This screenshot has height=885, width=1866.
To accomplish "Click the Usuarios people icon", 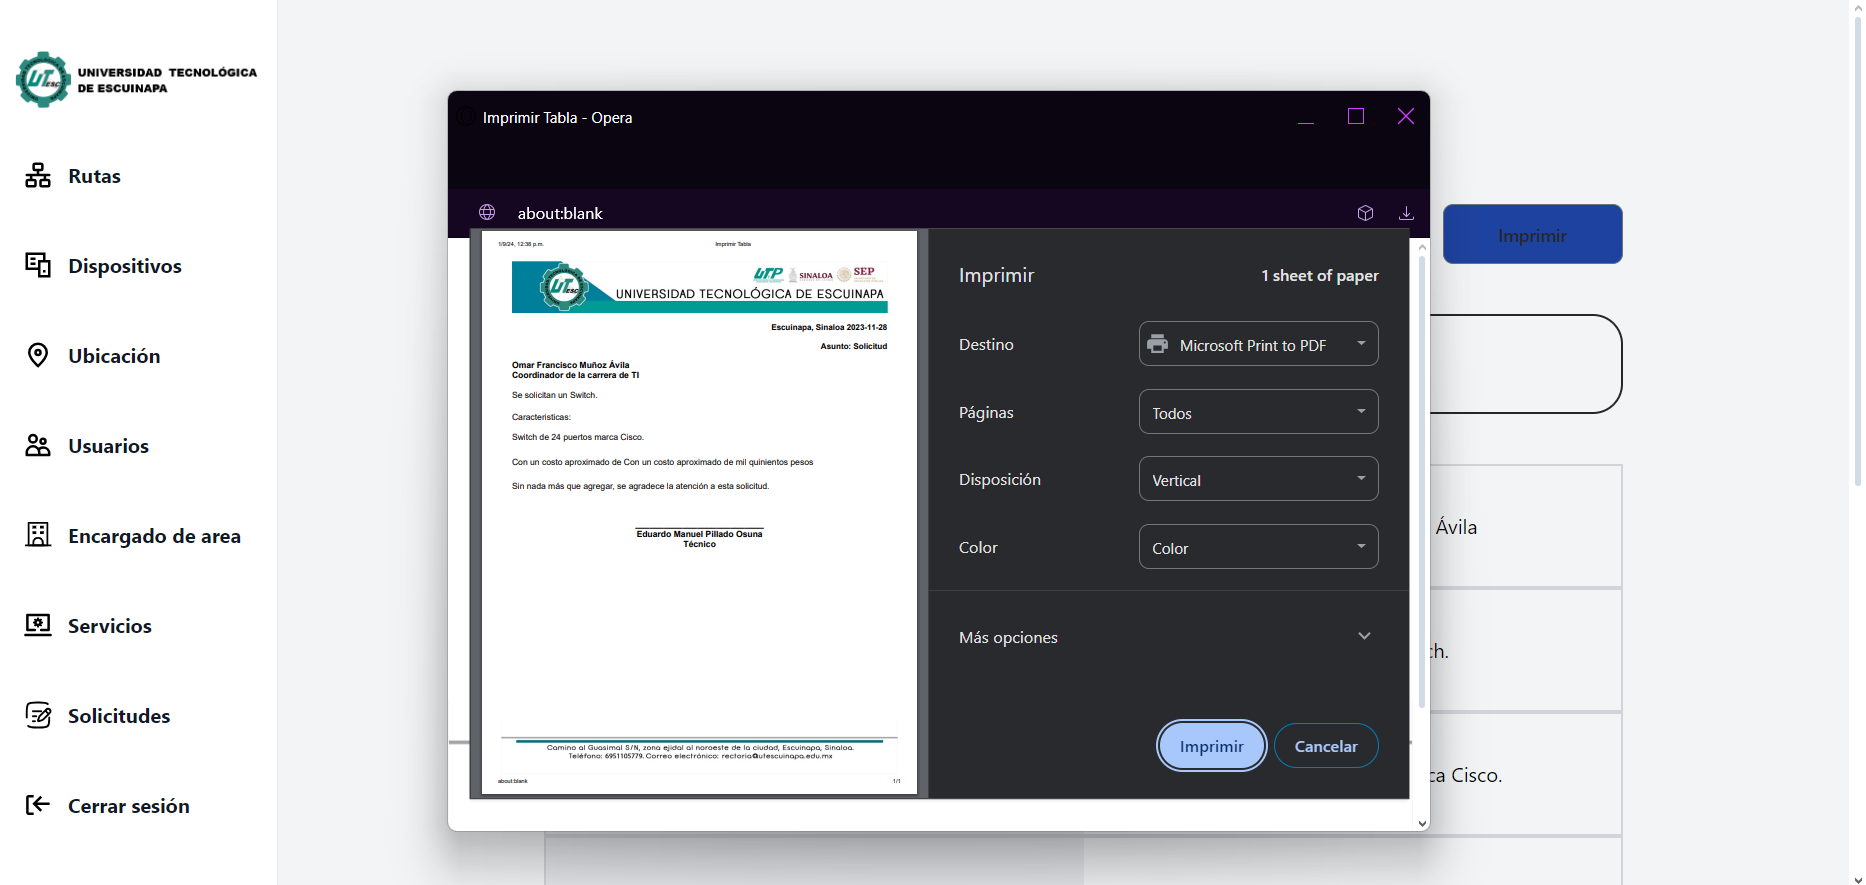I will (38, 445).
